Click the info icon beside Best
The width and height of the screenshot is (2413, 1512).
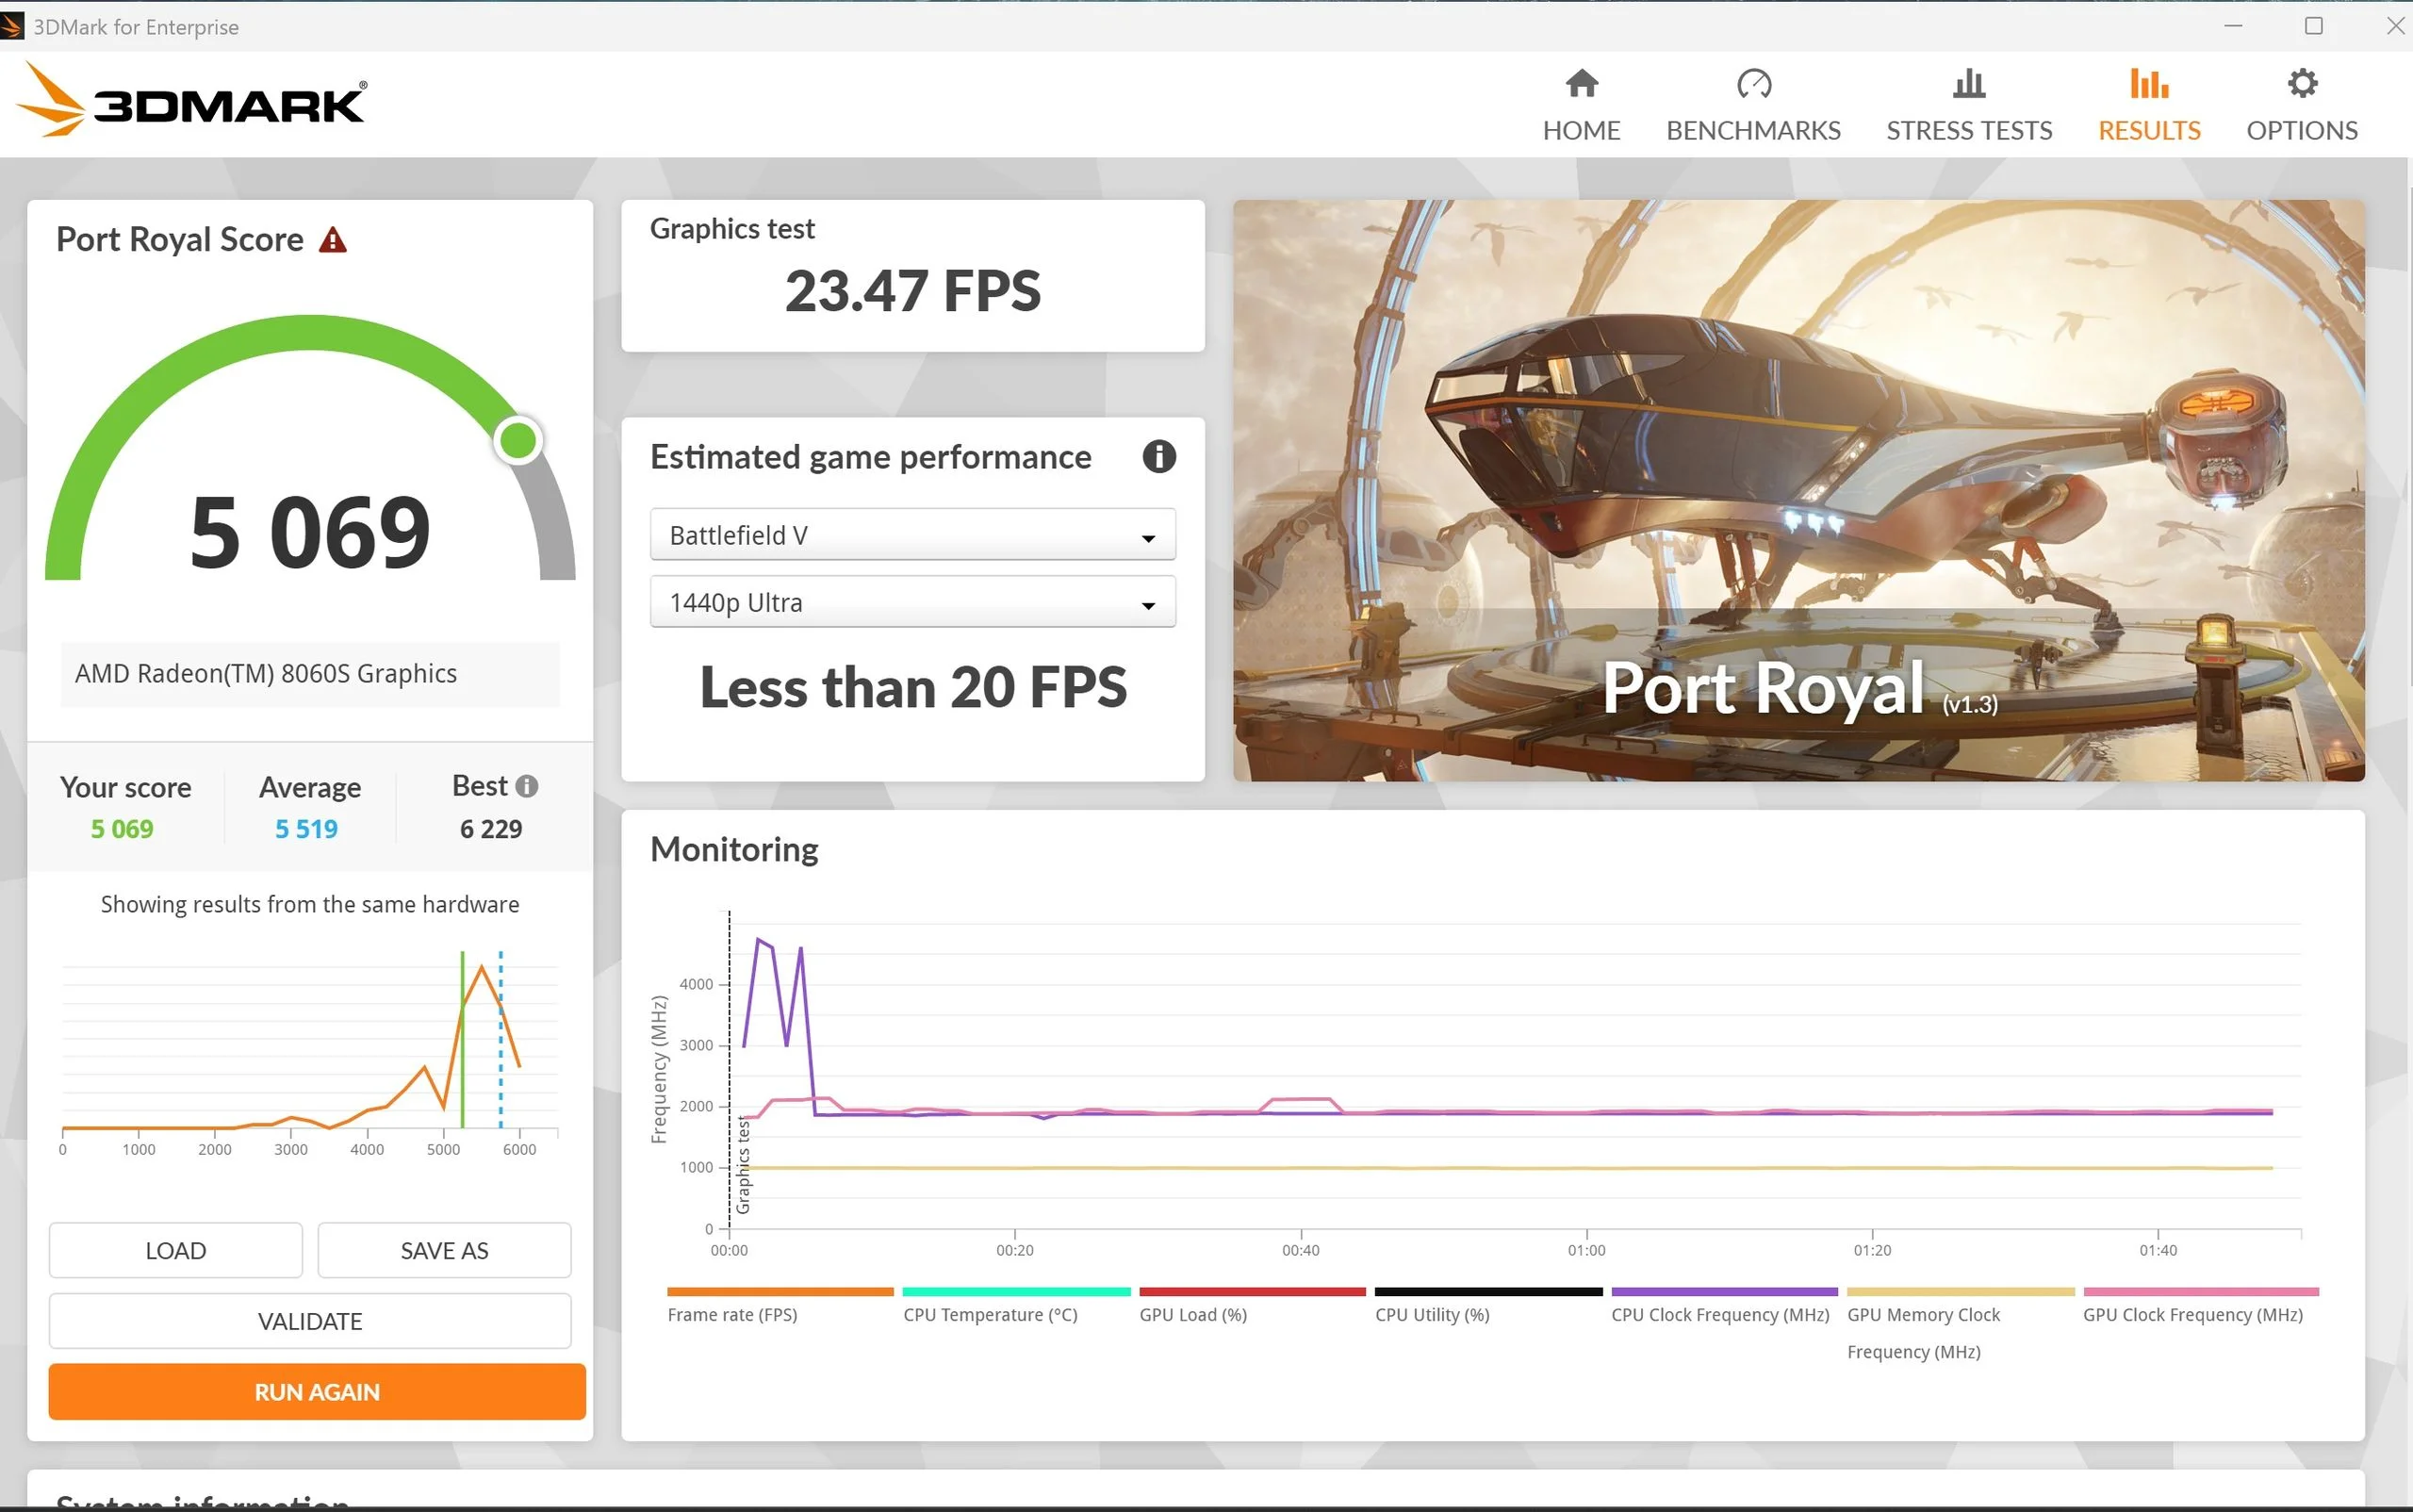coord(527,787)
